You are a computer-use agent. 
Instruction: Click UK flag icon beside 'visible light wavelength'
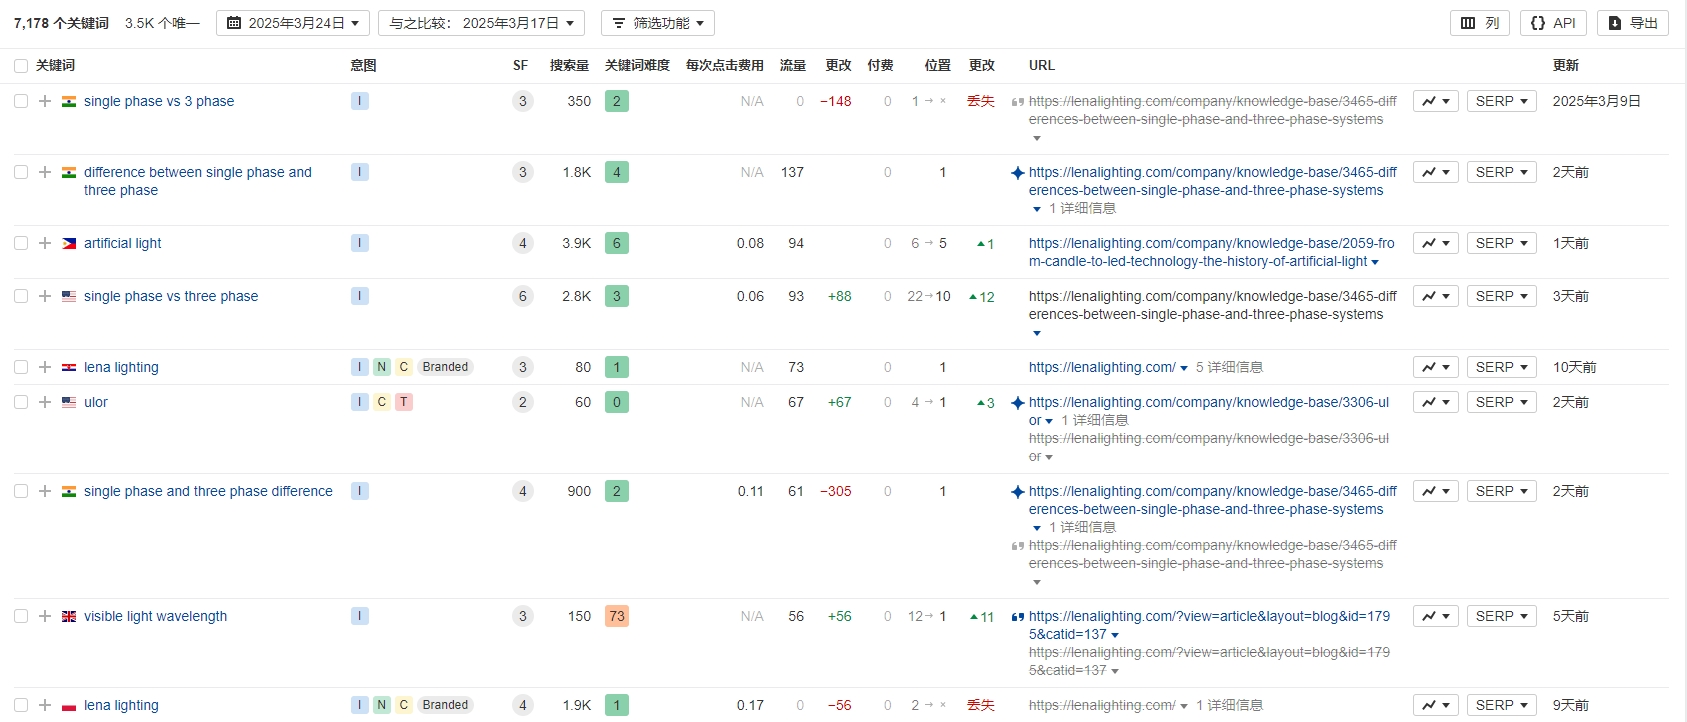(x=69, y=617)
